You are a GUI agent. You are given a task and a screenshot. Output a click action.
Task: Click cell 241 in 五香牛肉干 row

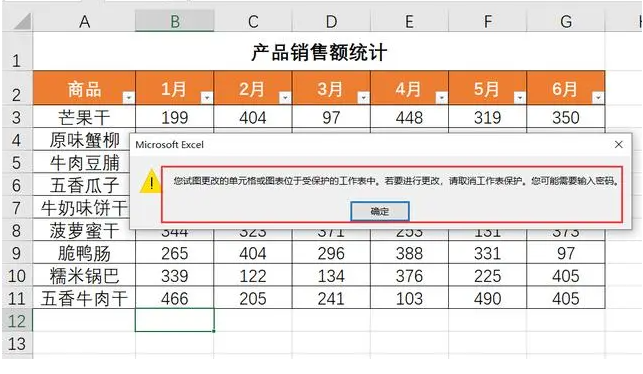[331, 298]
